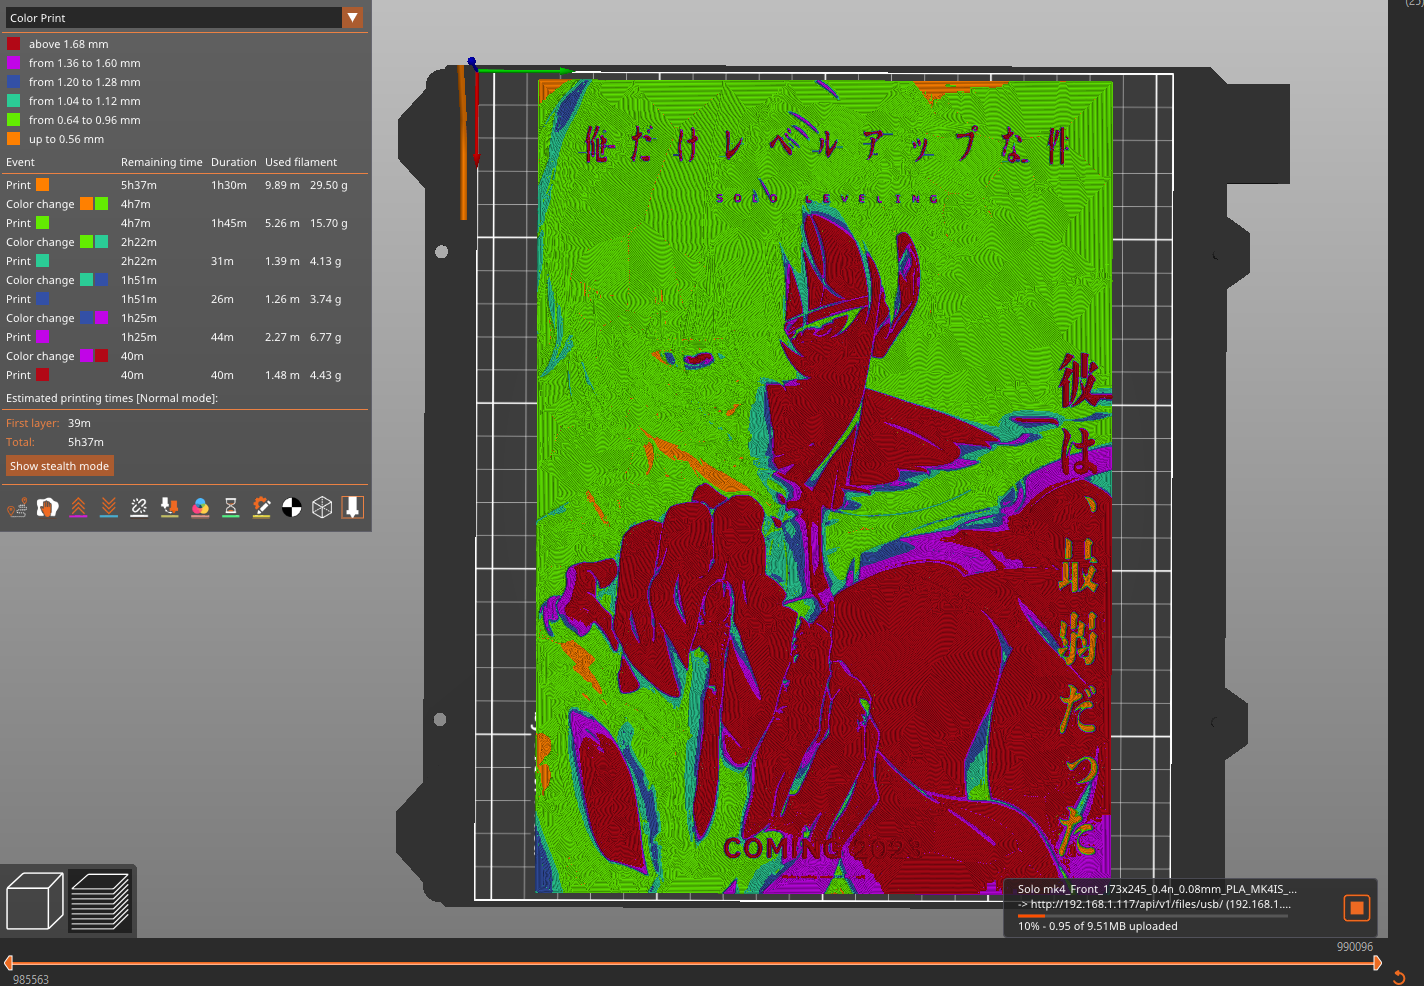
Task: Click the upload progress bar in notification
Action: click(1153, 915)
